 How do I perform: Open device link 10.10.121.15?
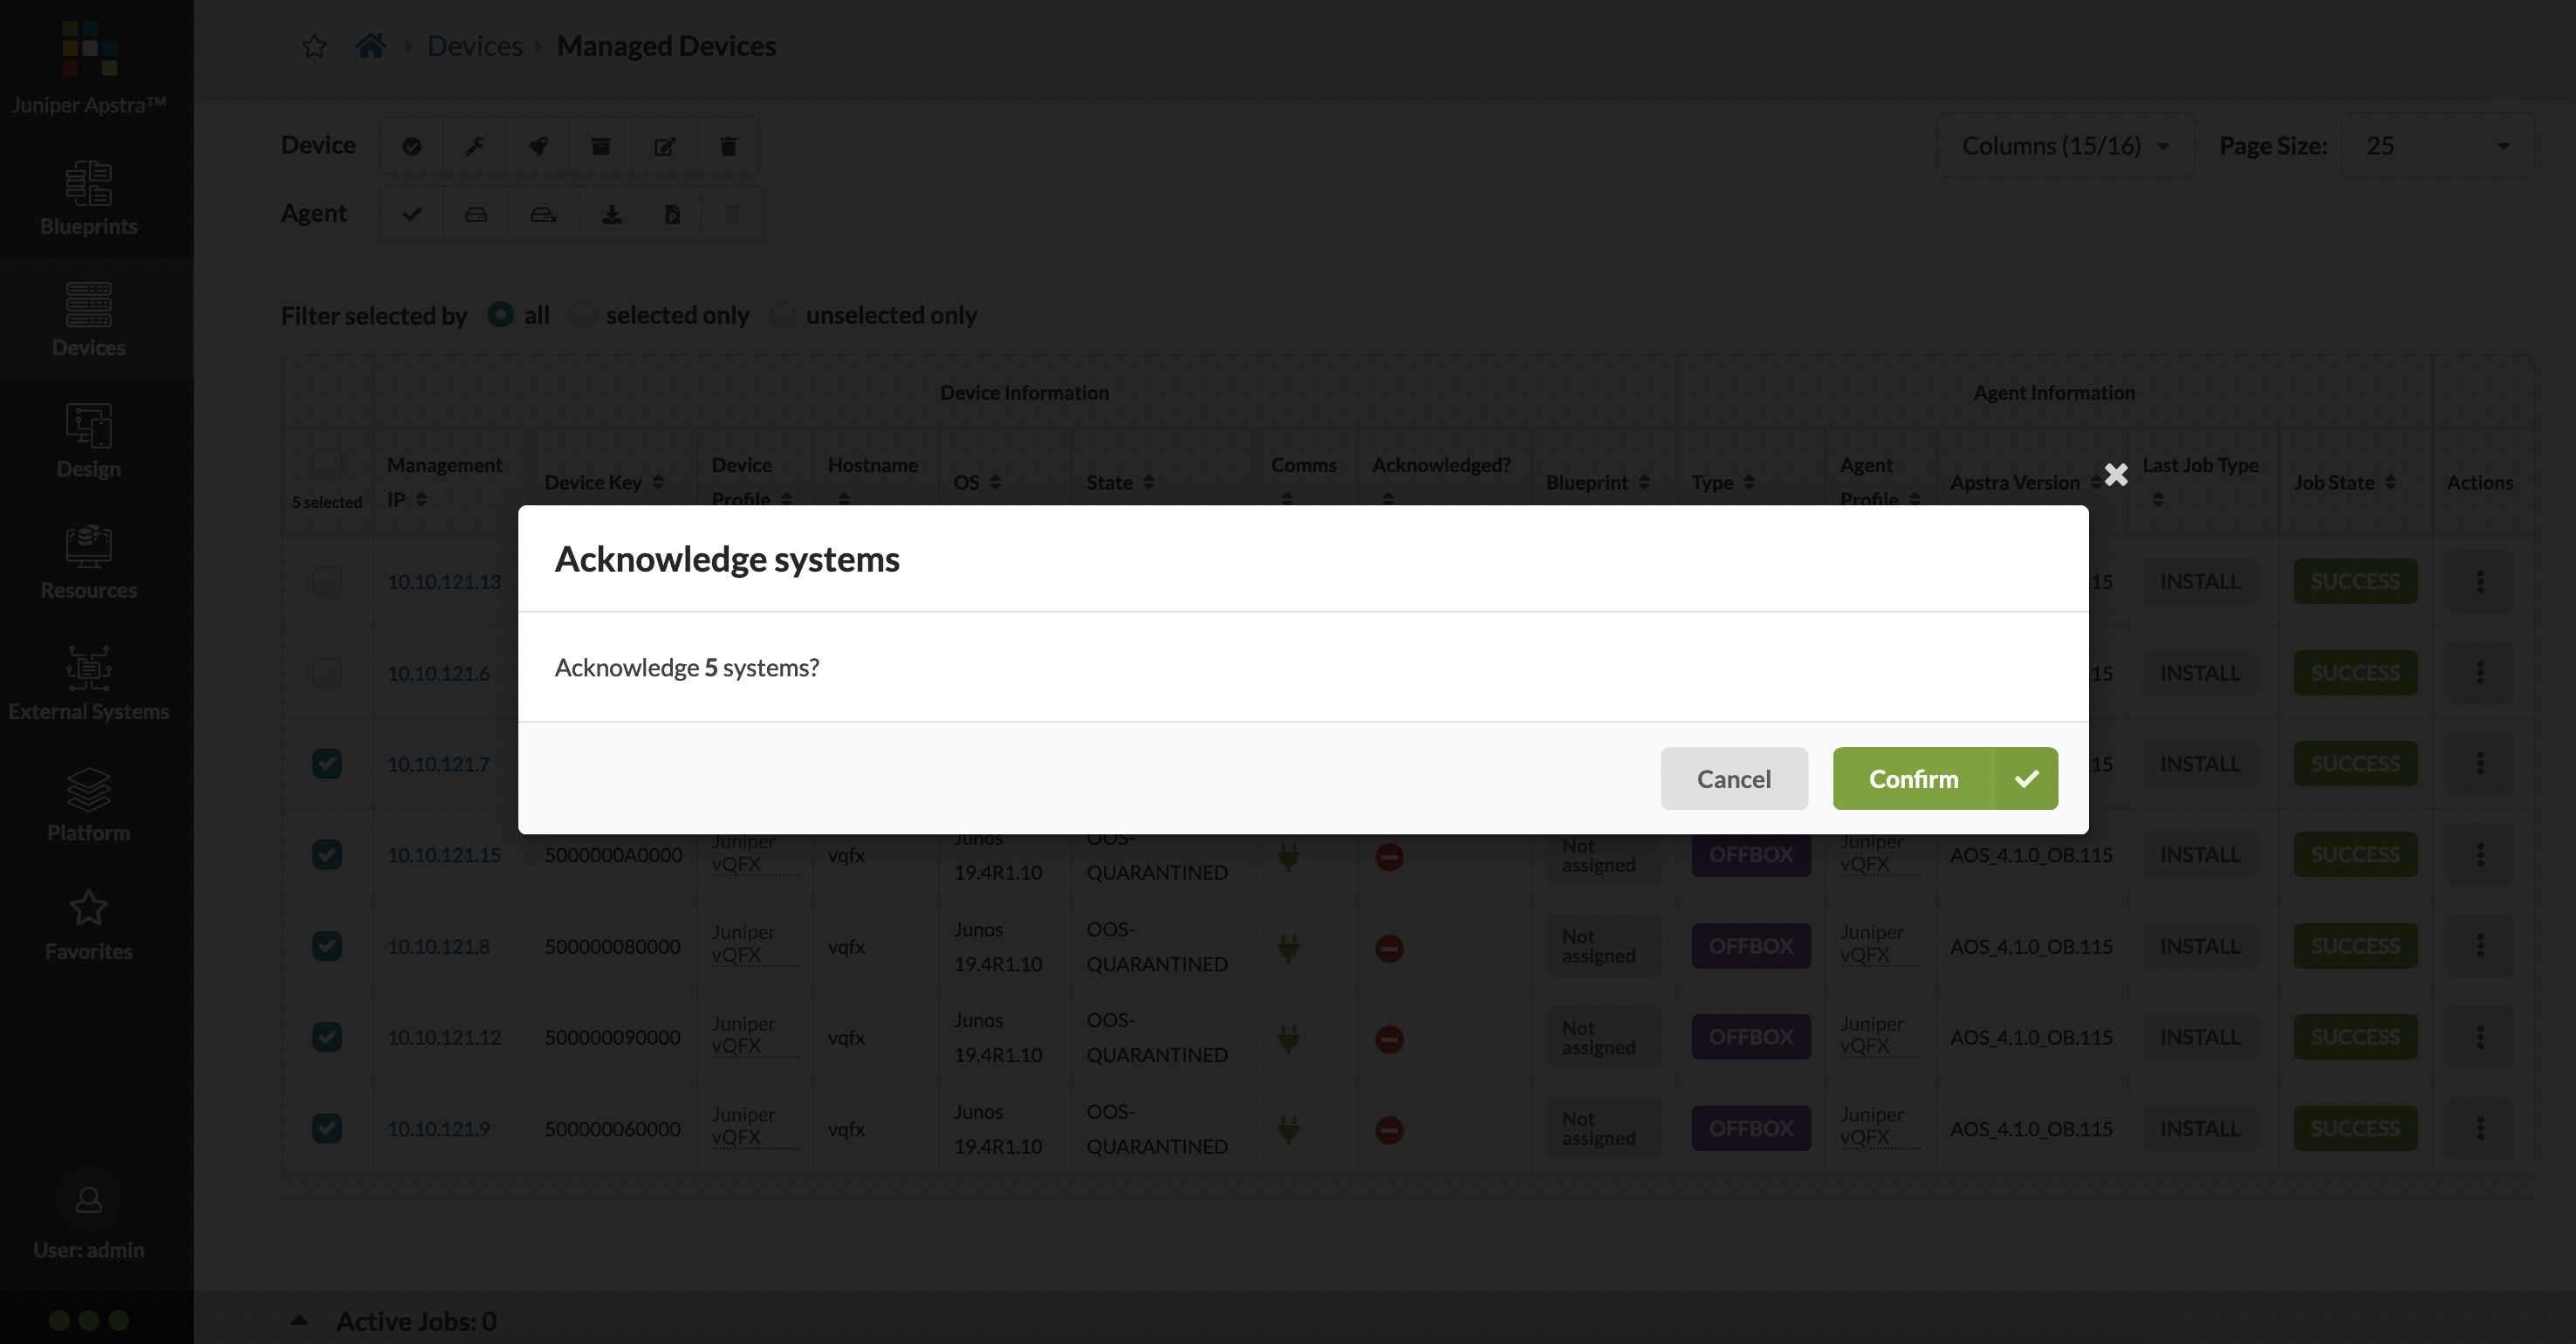[444, 855]
